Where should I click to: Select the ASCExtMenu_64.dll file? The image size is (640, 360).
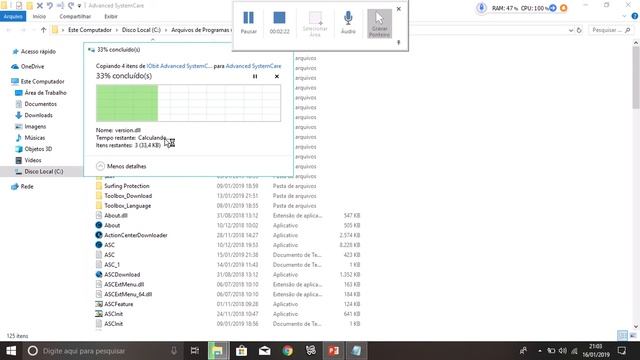128,294
